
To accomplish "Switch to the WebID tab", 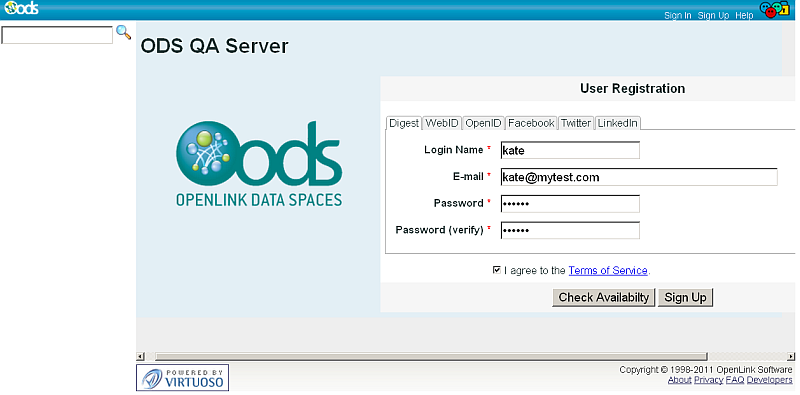I will point(442,123).
